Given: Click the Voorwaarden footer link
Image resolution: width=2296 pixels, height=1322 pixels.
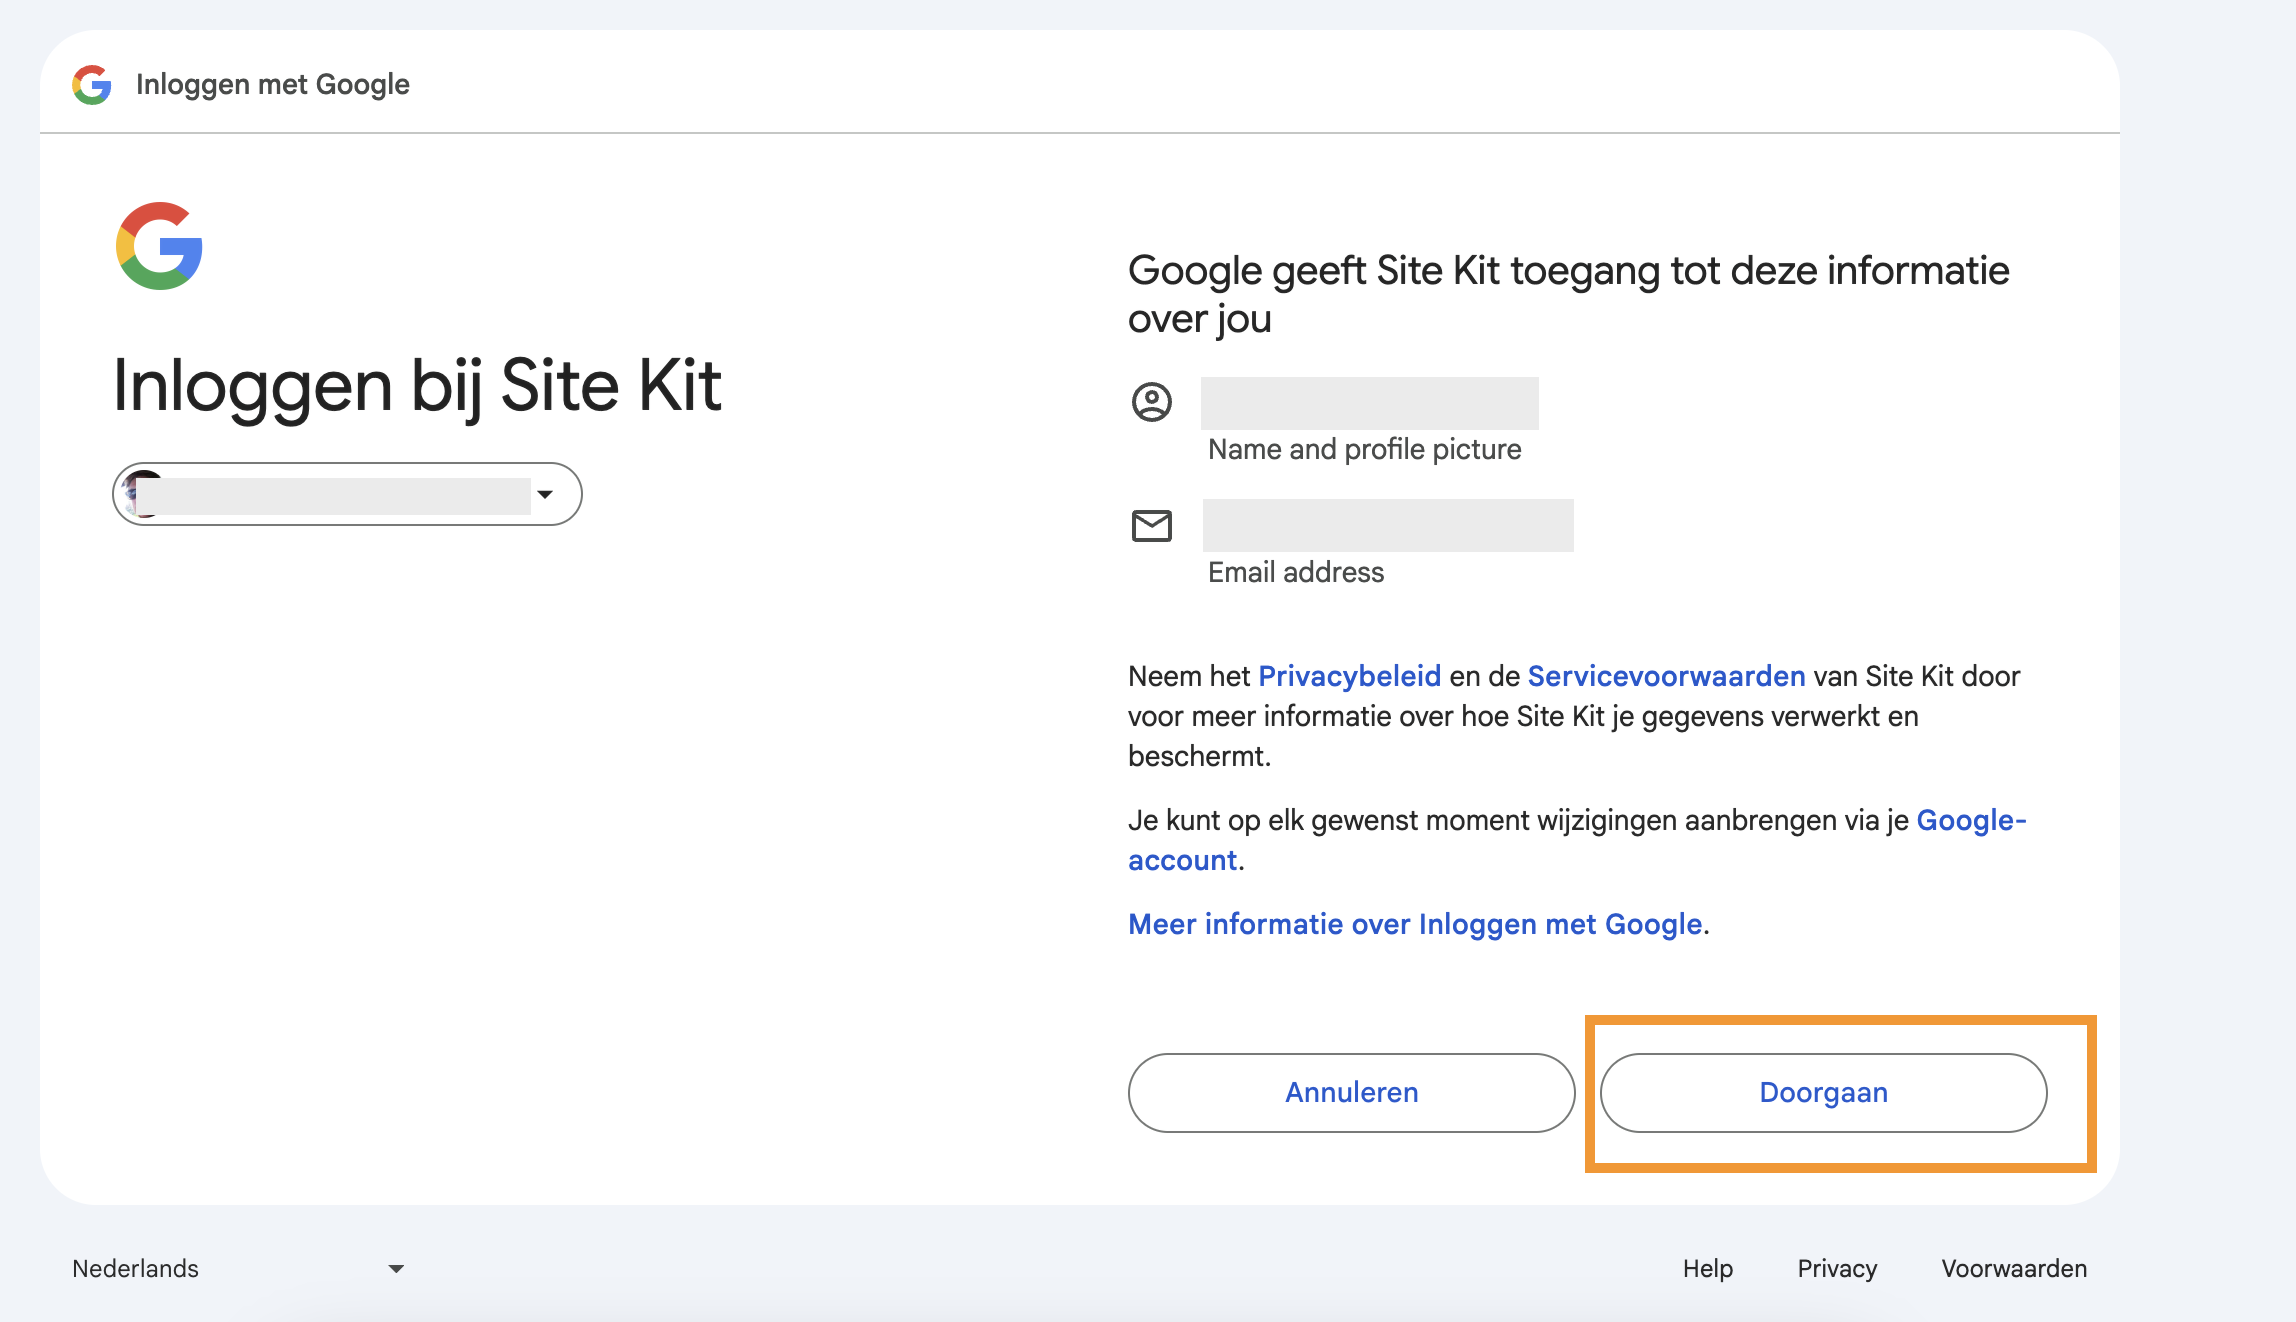Looking at the screenshot, I should pos(2014,1268).
